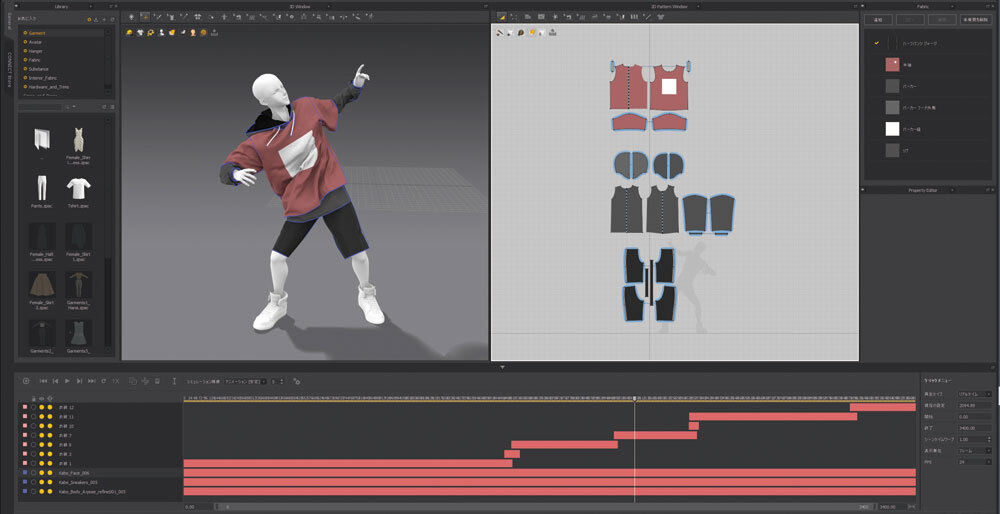
Task: Toggle the yellow dot on Kabo_Sneakers_005 track
Action: 41,482
